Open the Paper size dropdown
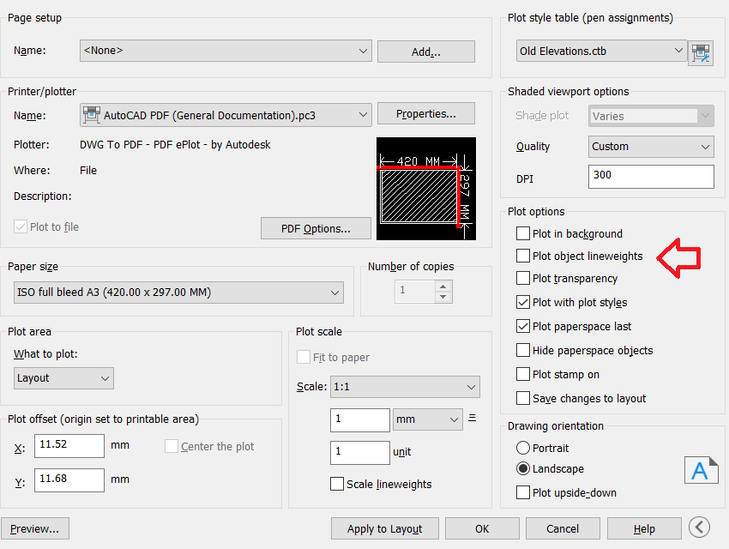This screenshot has height=549, width=729. [179, 292]
